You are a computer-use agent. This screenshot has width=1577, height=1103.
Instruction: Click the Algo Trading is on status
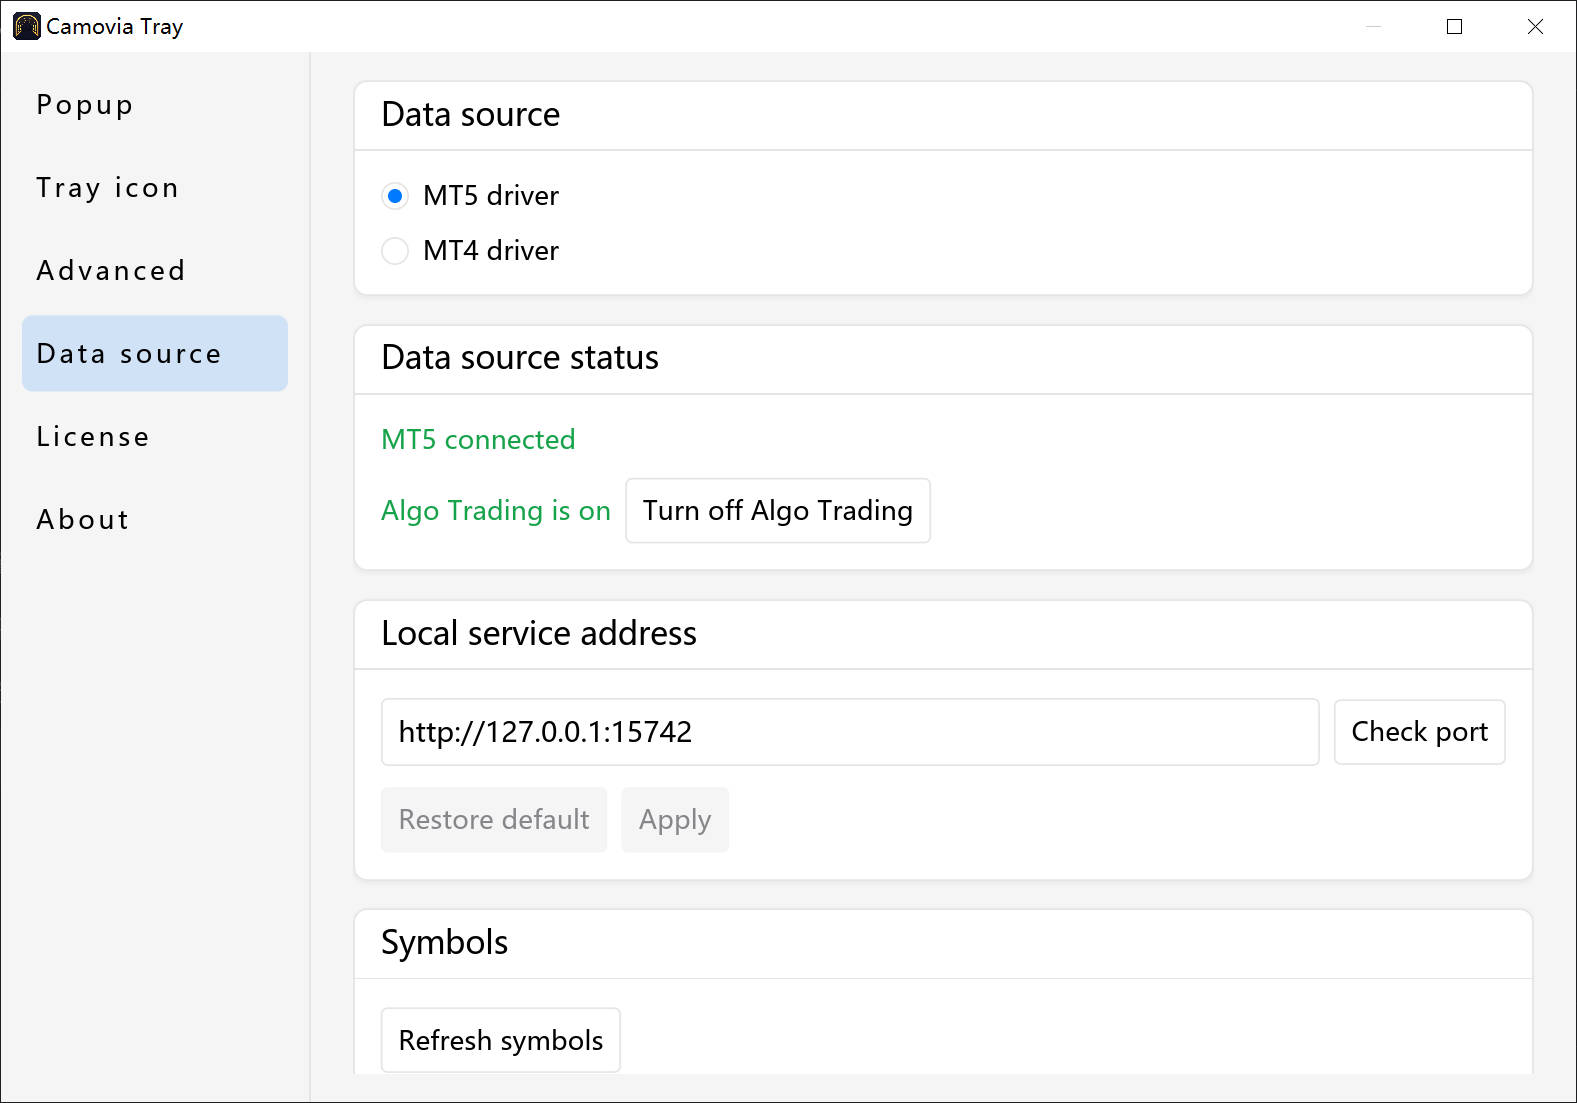click(496, 511)
